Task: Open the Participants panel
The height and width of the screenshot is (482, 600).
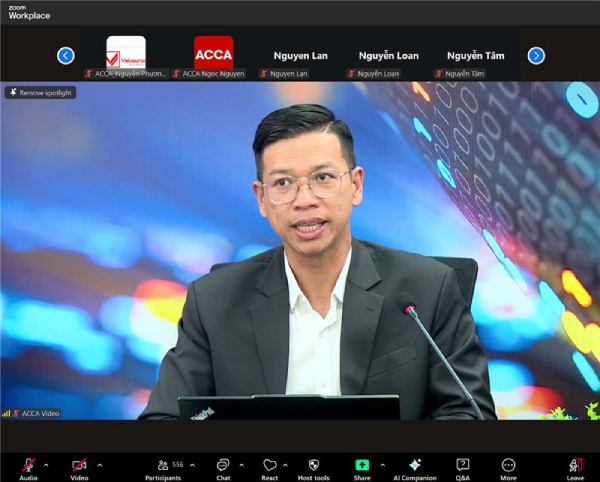Action: point(162,466)
